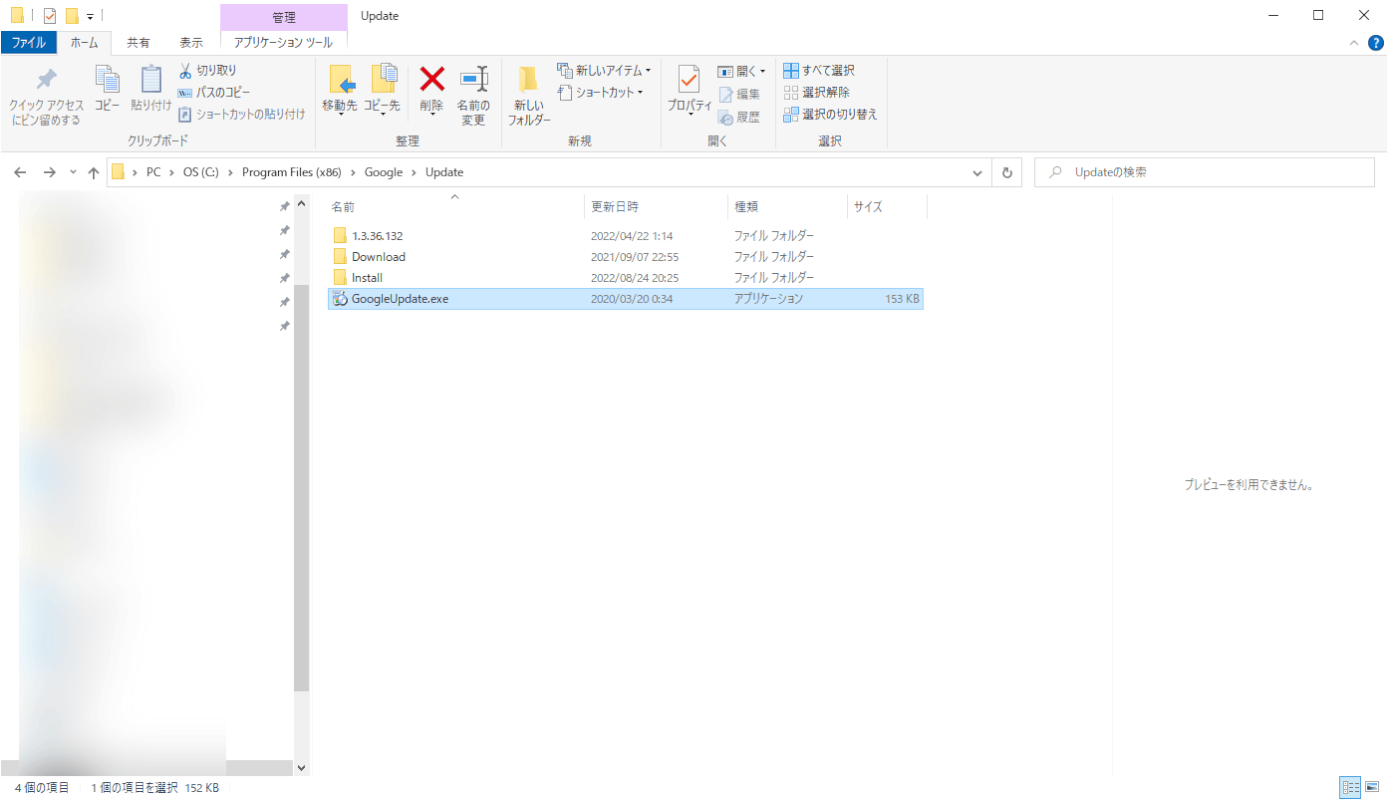Click navigation pane scroll down arrow
Viewport: 1388px width, 800px height.
tap(302, 768)
